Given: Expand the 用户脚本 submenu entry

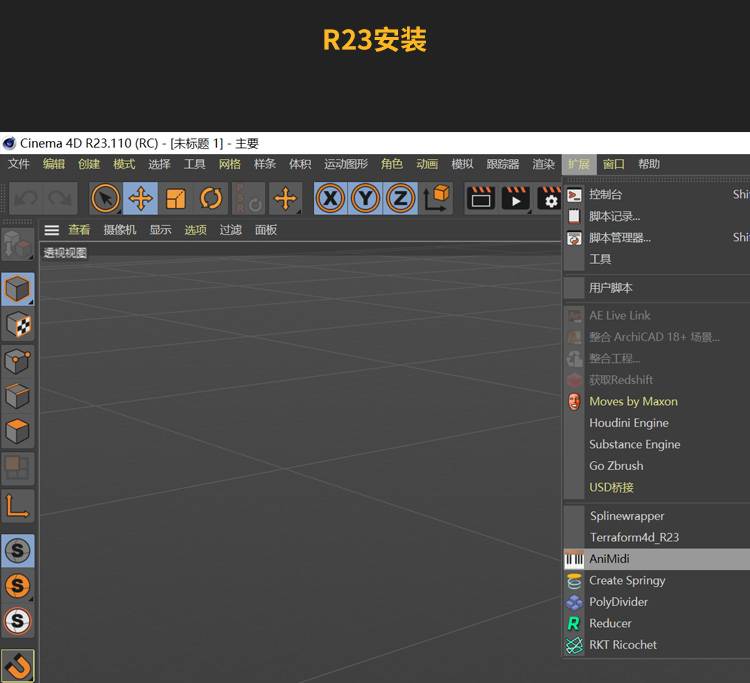Looking at the screenshot, I should (x=657, y=288).
